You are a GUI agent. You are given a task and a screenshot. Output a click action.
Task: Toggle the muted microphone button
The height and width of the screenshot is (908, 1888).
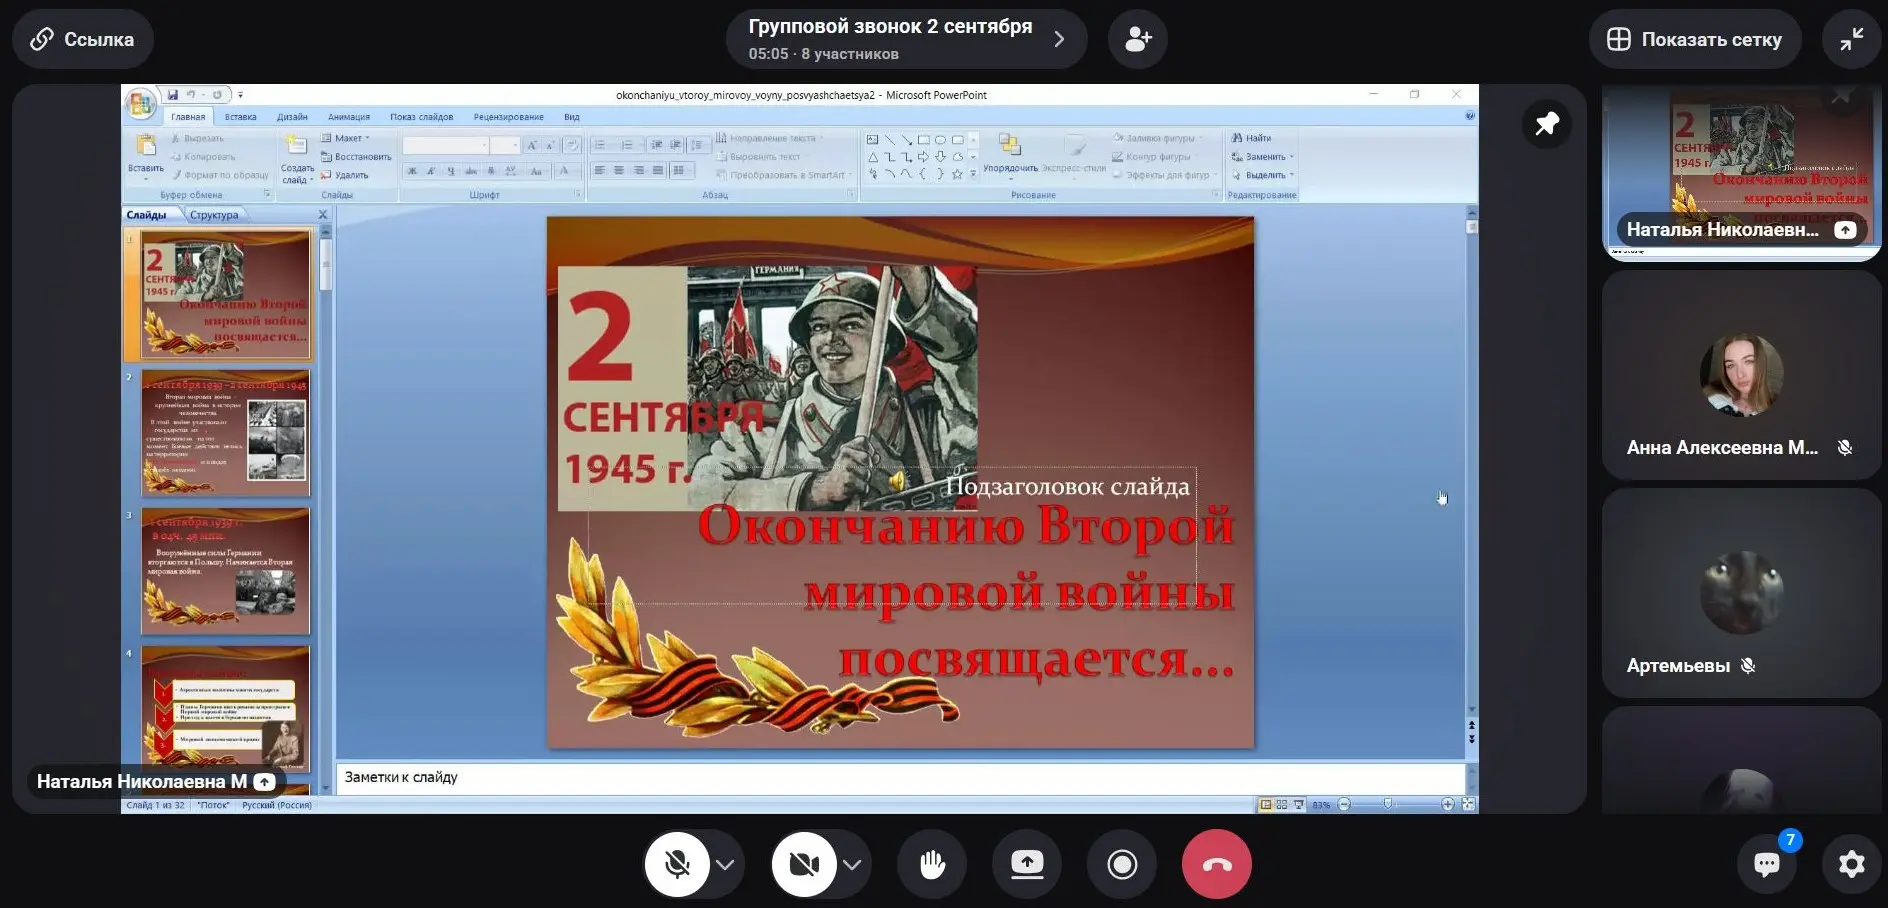click(x=677, y=864)
